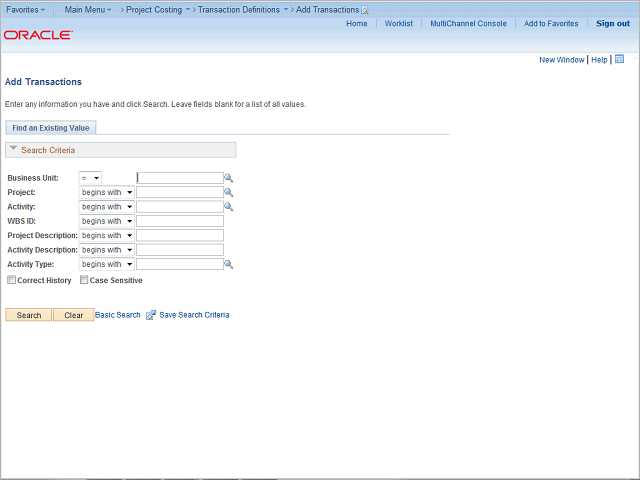Open the Worklist link
Screen dimensions: 640x480
399,24
